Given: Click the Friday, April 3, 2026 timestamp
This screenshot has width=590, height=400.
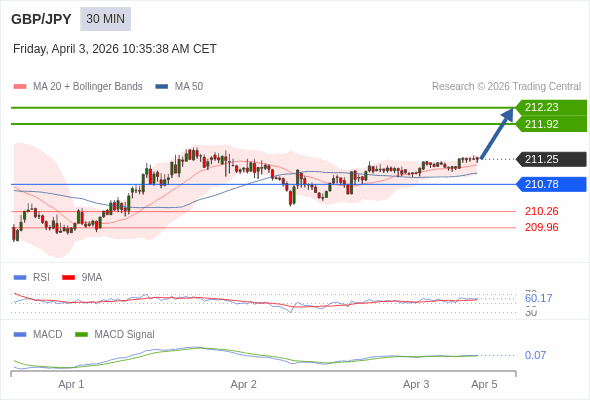Looking at the screenshot, I should point(115,49).
